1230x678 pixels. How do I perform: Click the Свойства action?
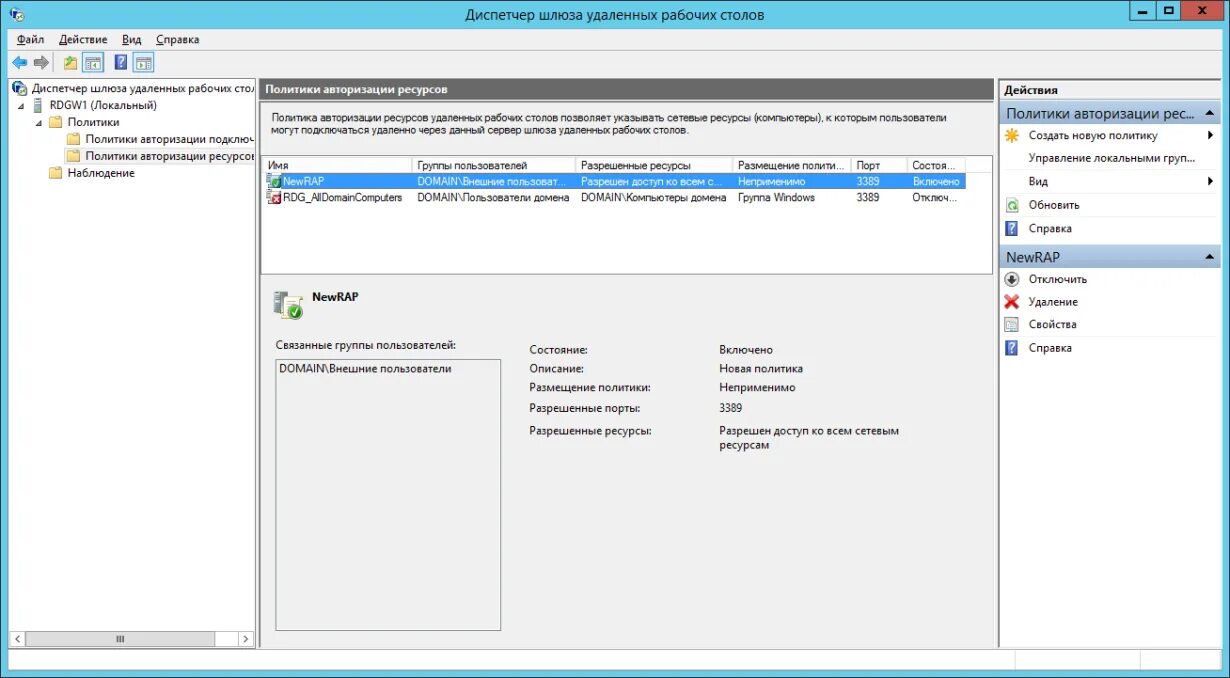click(1053, 325)
